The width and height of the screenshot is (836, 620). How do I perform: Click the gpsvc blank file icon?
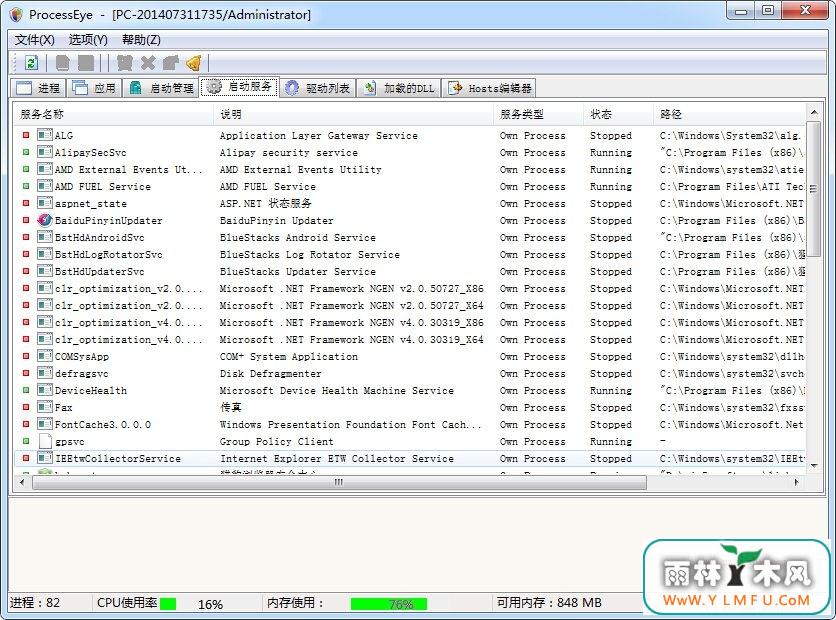coord(45,441)
